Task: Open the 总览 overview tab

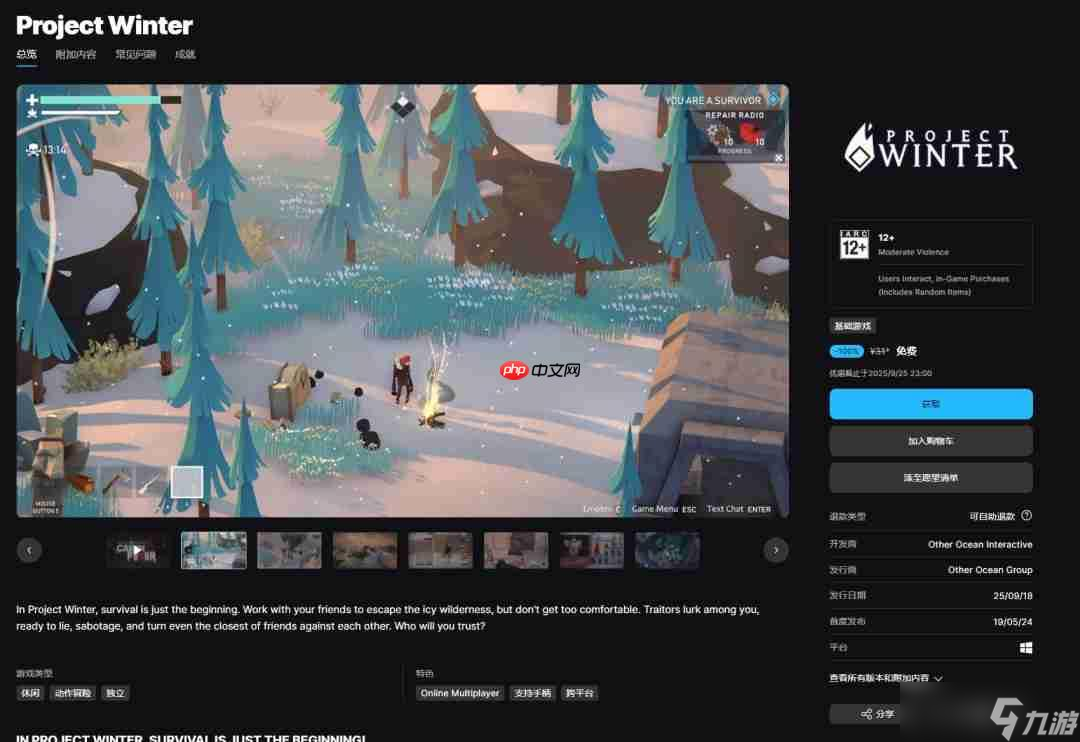Action: point(26,54)
